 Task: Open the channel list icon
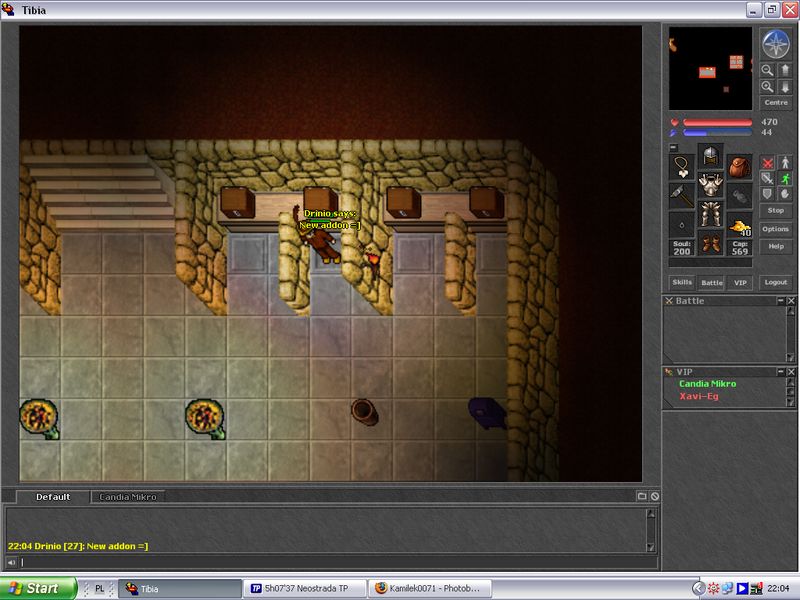click(642, 496)
